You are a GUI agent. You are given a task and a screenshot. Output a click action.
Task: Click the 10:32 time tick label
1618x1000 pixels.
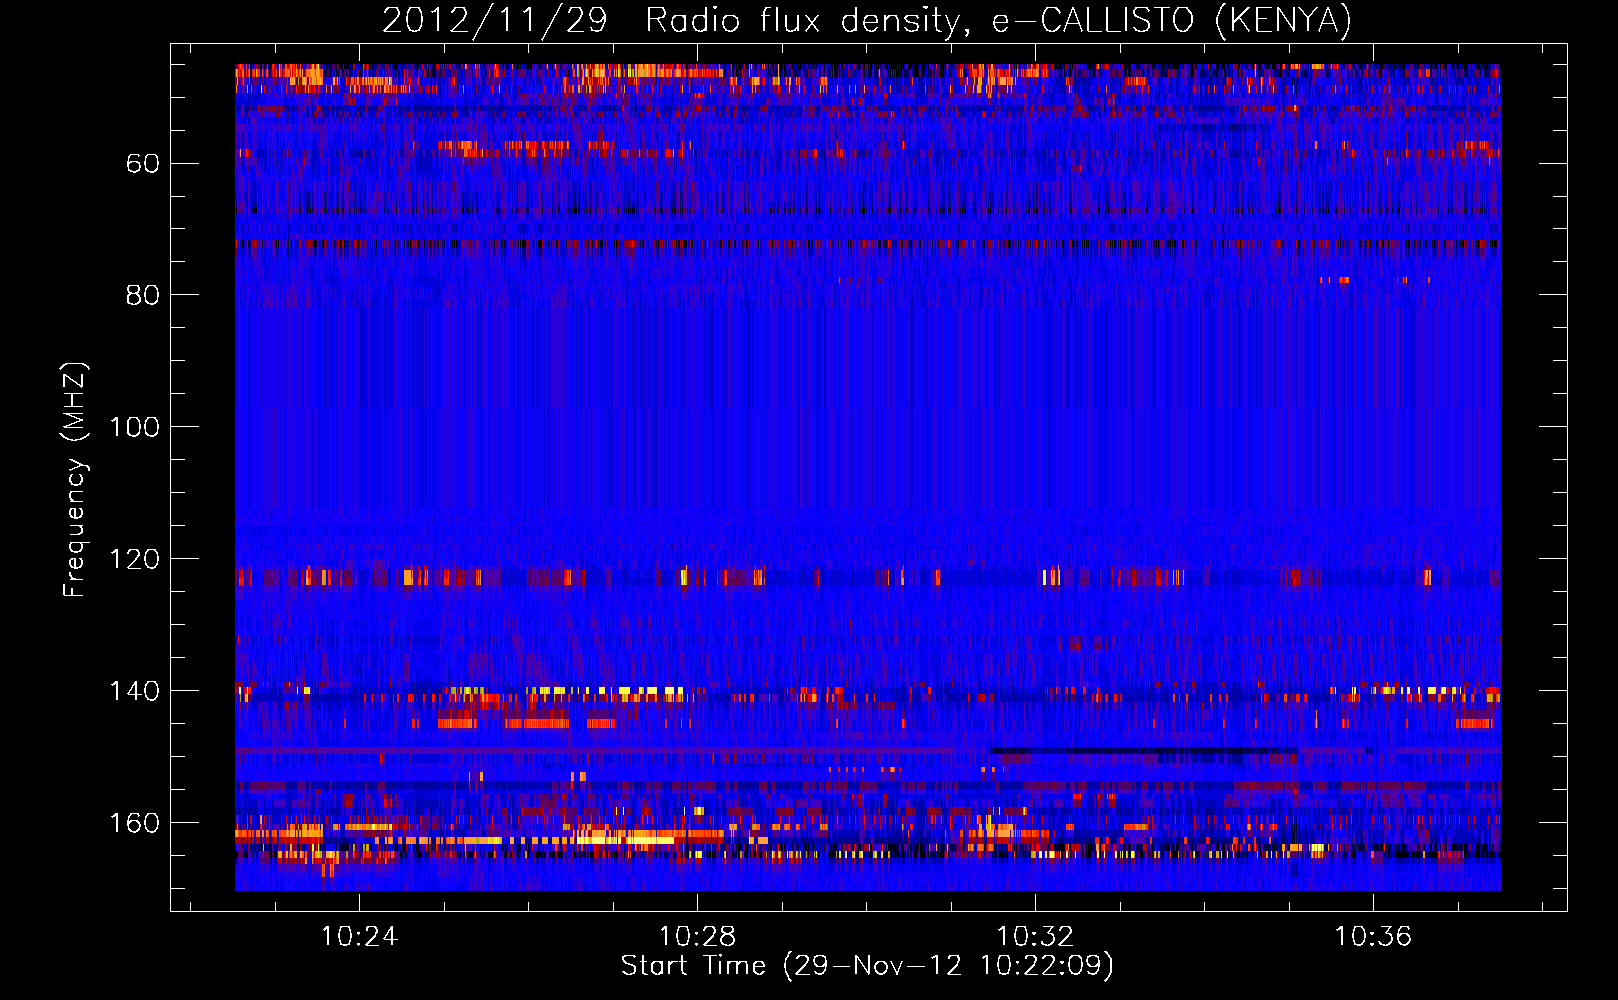(1035, 936)
